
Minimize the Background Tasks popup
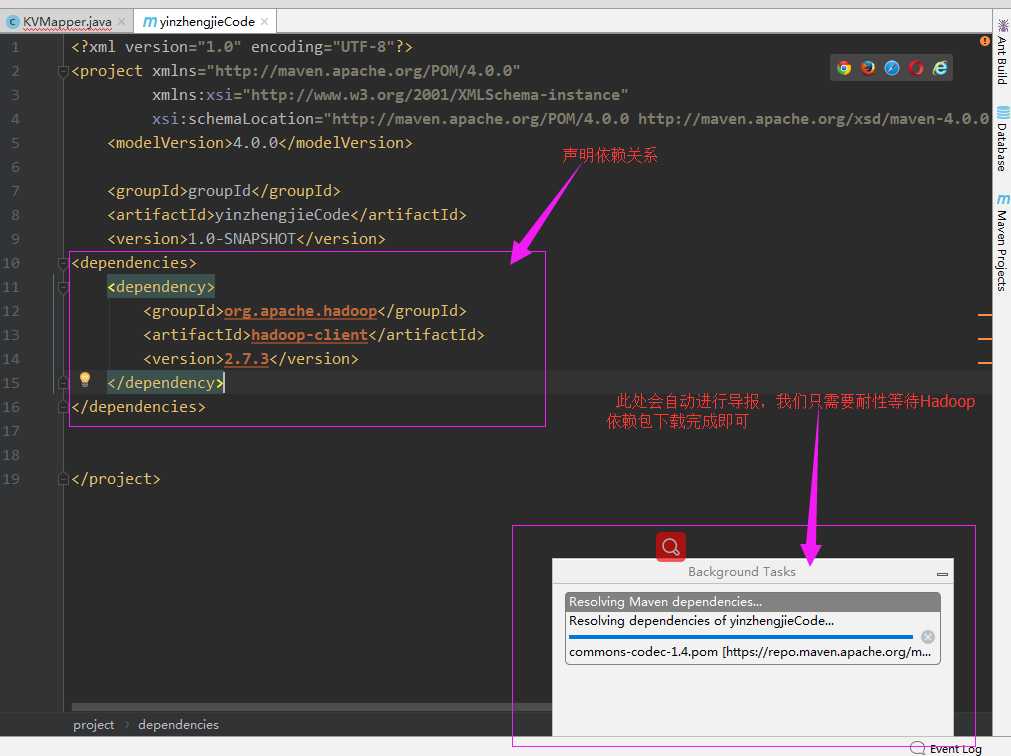tap(942, 573)
